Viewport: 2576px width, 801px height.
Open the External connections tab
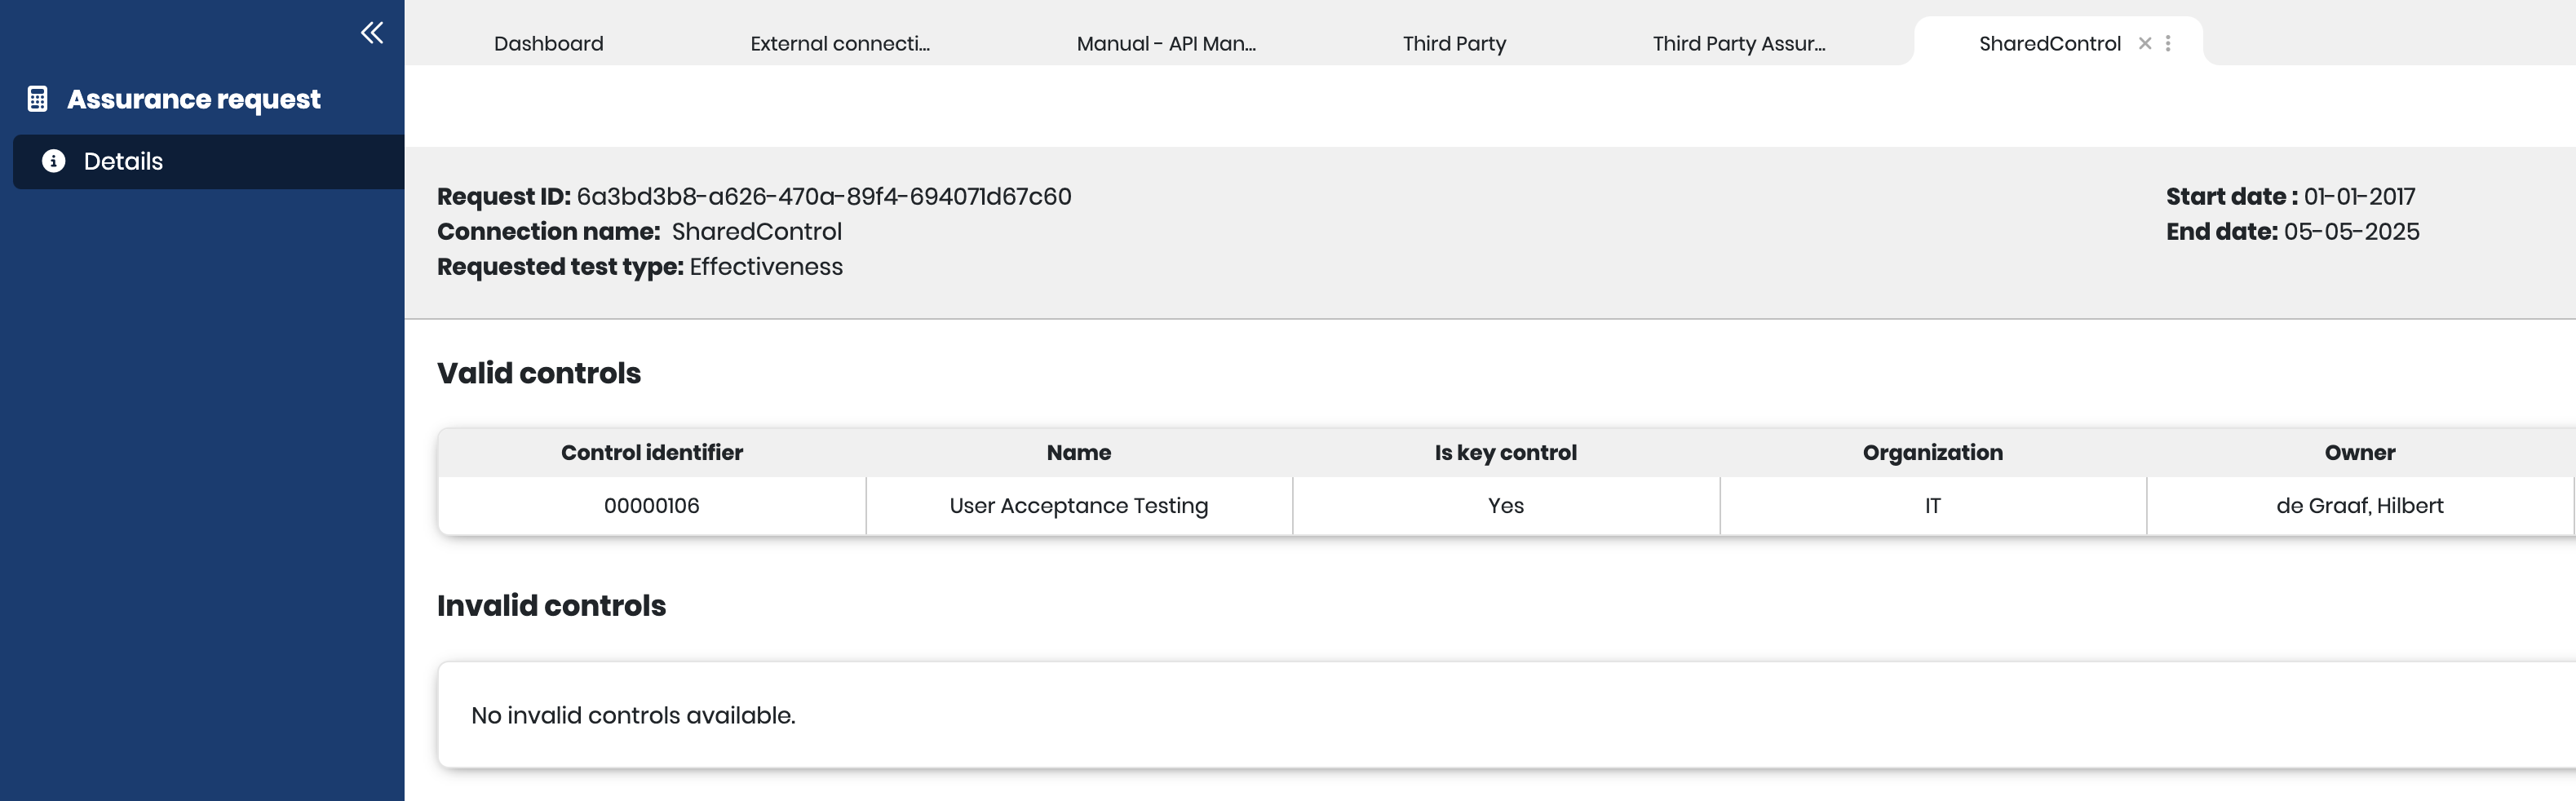(839, 44)
